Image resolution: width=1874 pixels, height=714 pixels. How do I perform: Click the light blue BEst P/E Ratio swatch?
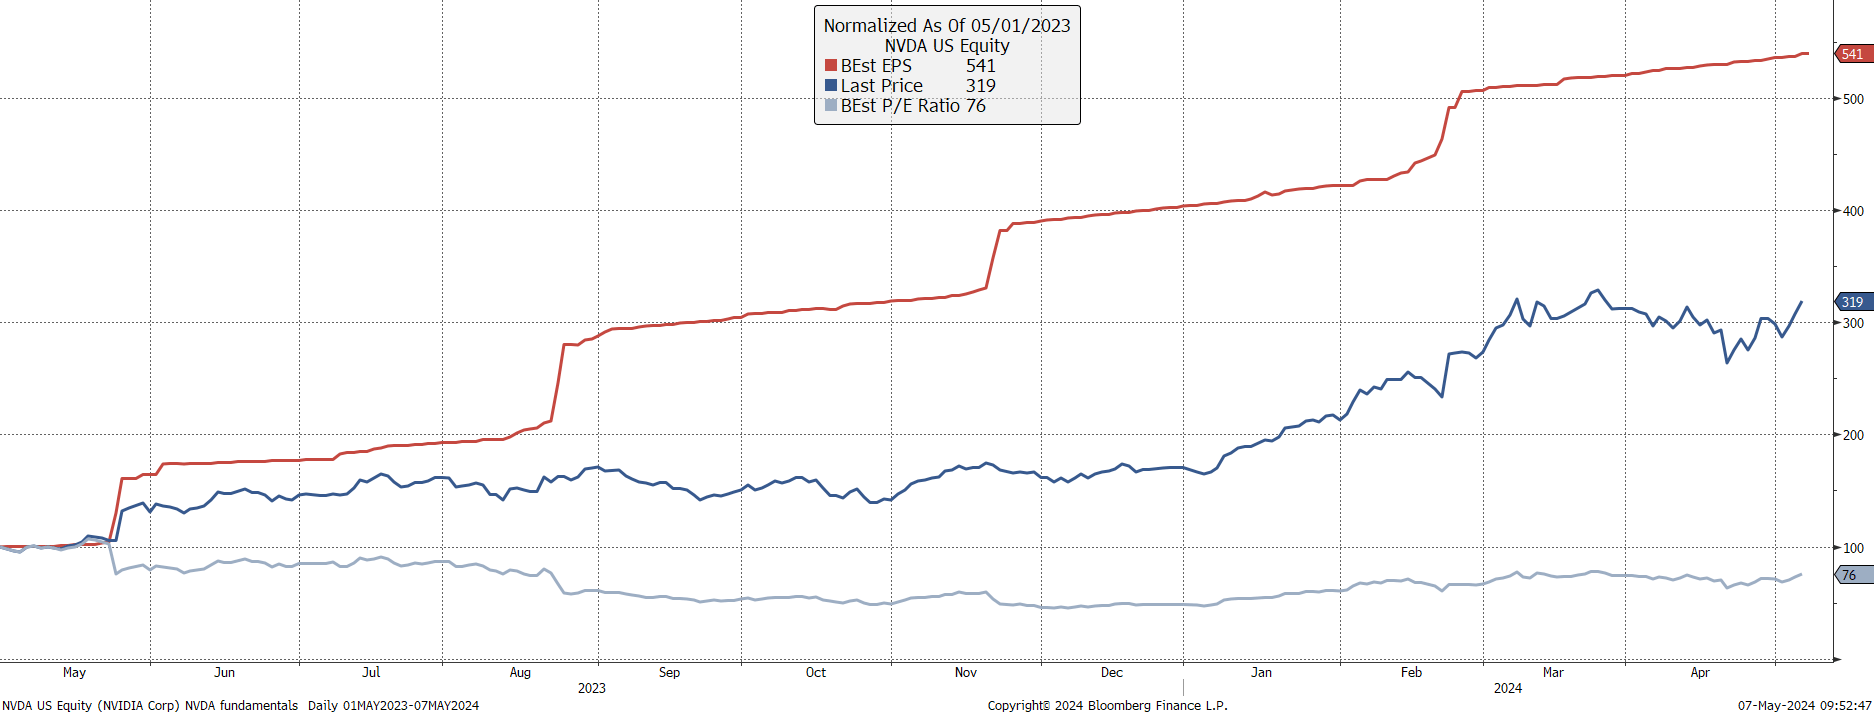(830, 106)
